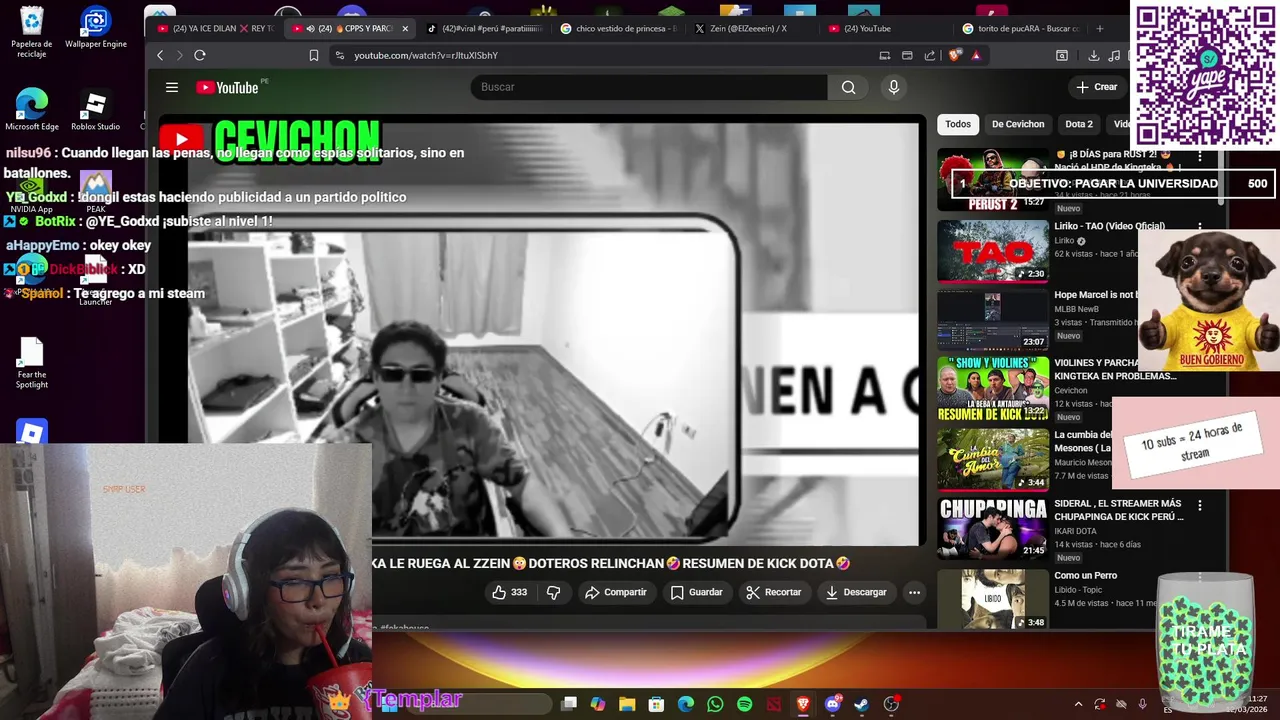The width and height of the screenshot is (1280, 720).
Task: Click the Recortar clip button
Action: (773, 592)
